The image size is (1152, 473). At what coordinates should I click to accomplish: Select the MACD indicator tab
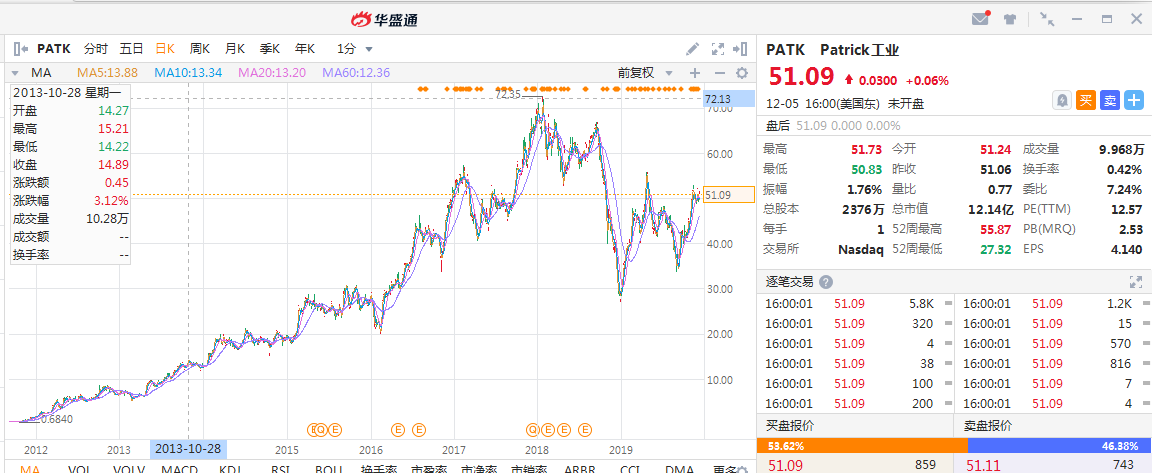[x=180, y=469]
